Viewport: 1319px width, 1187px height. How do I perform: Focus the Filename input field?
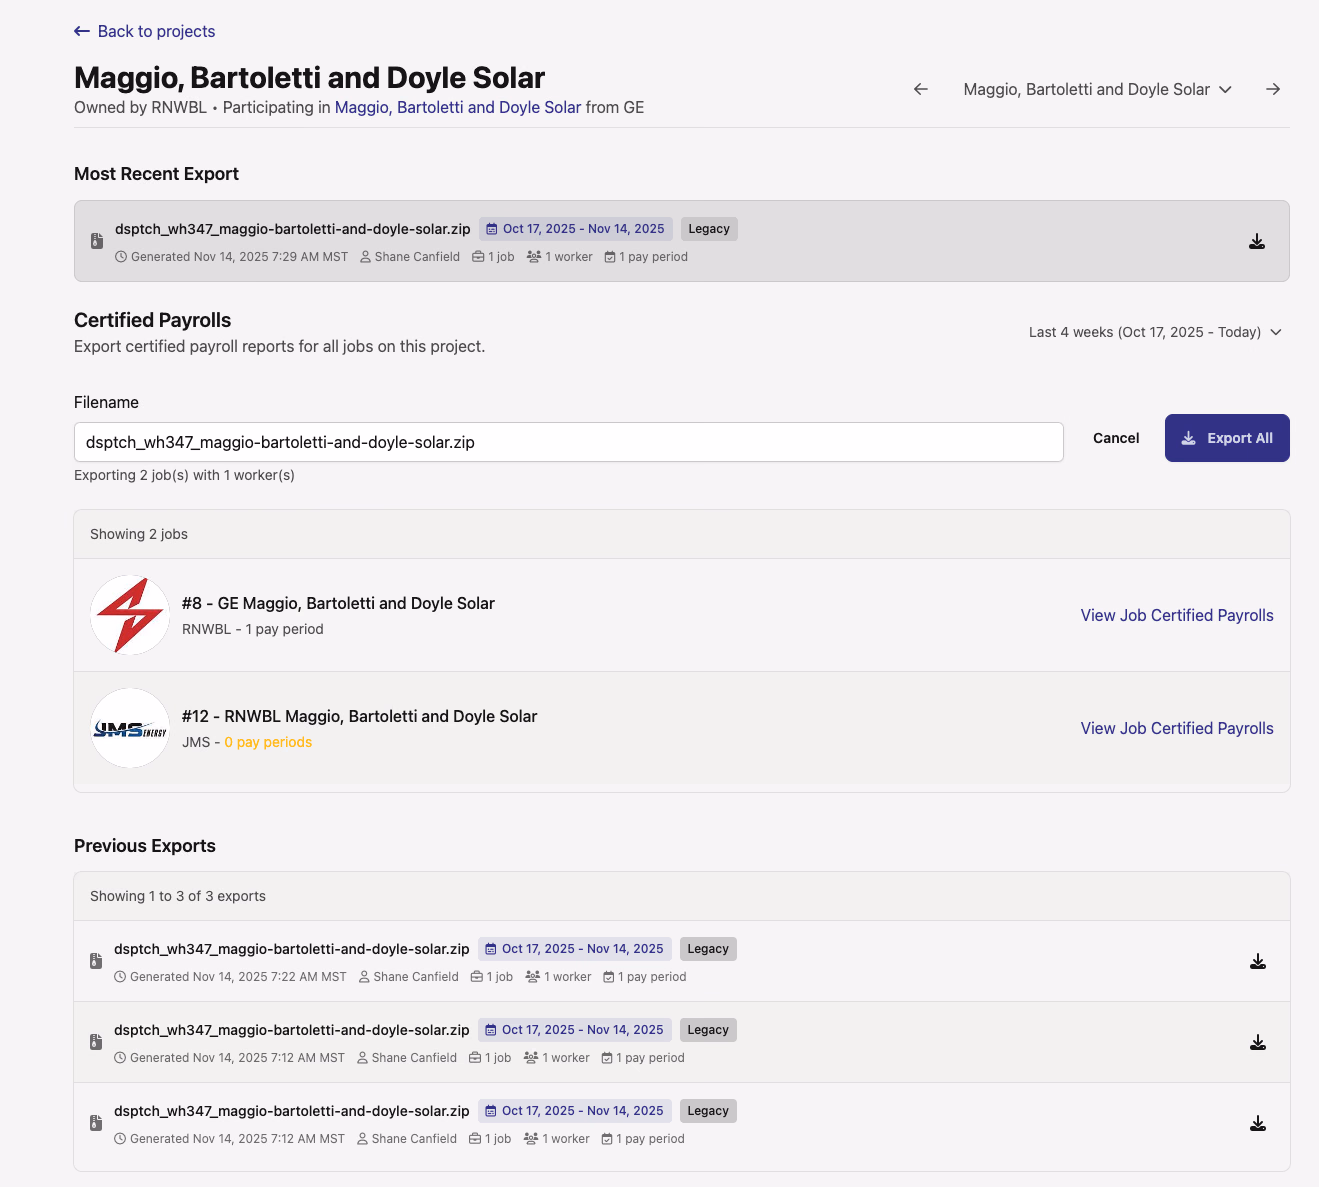coord(568,442)
